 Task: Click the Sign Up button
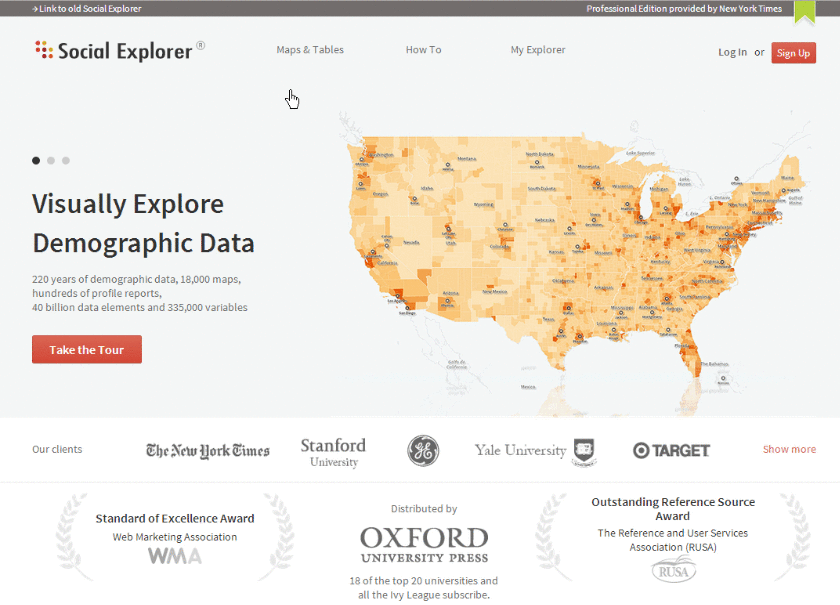coord(793,53)
